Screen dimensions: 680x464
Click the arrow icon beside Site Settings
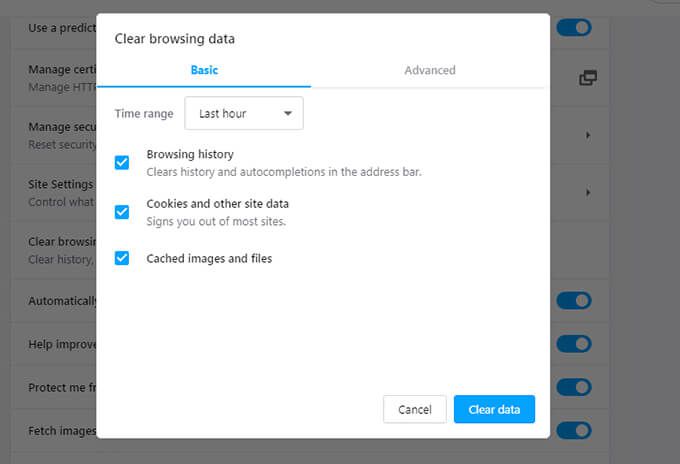pyautogui.click(x=588, y=192)
